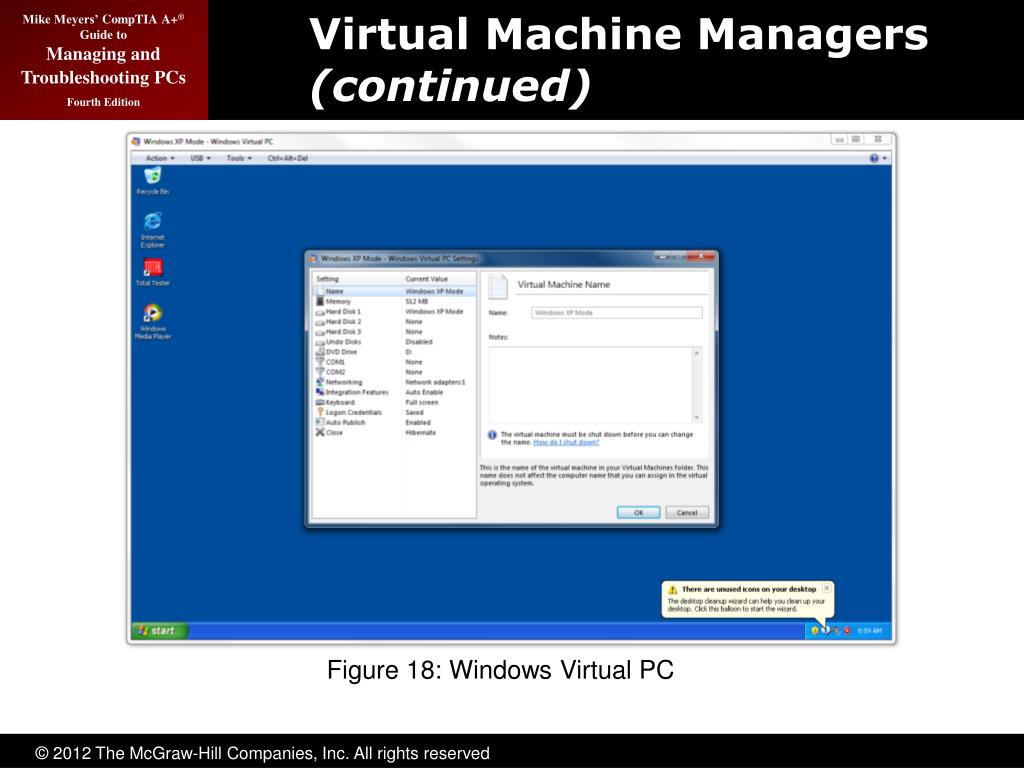The width and height of the screenshot is (1024, 768).
Task: Open the Action dropdown menu
Action: pos(160,158)
